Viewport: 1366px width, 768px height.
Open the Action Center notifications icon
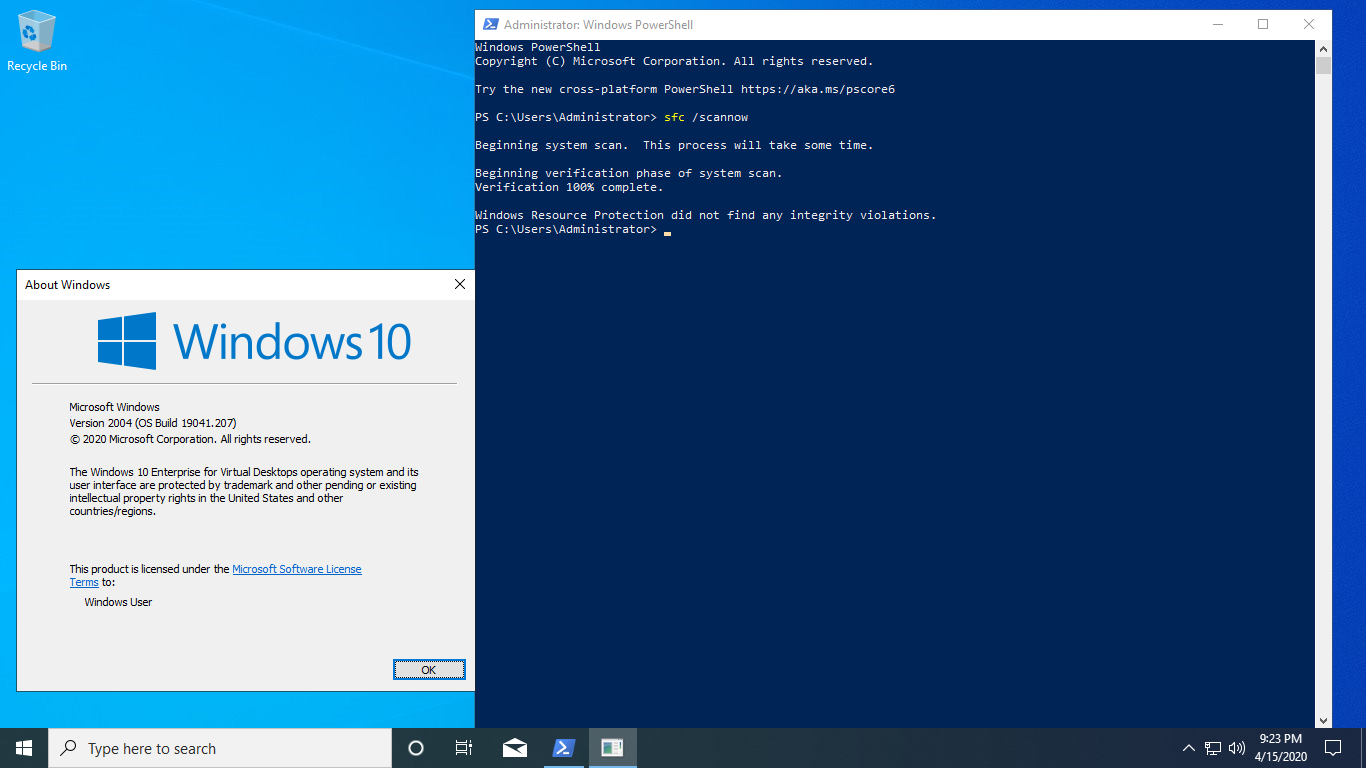[x=1333, y=748]
